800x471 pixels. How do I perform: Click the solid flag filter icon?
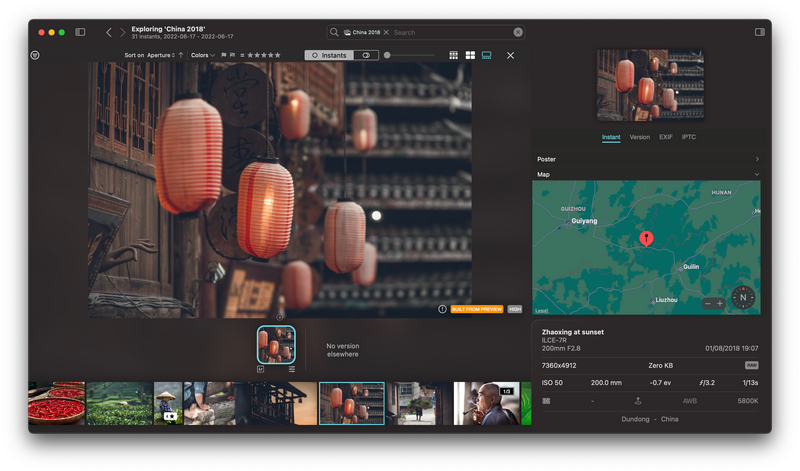(223, 55)
